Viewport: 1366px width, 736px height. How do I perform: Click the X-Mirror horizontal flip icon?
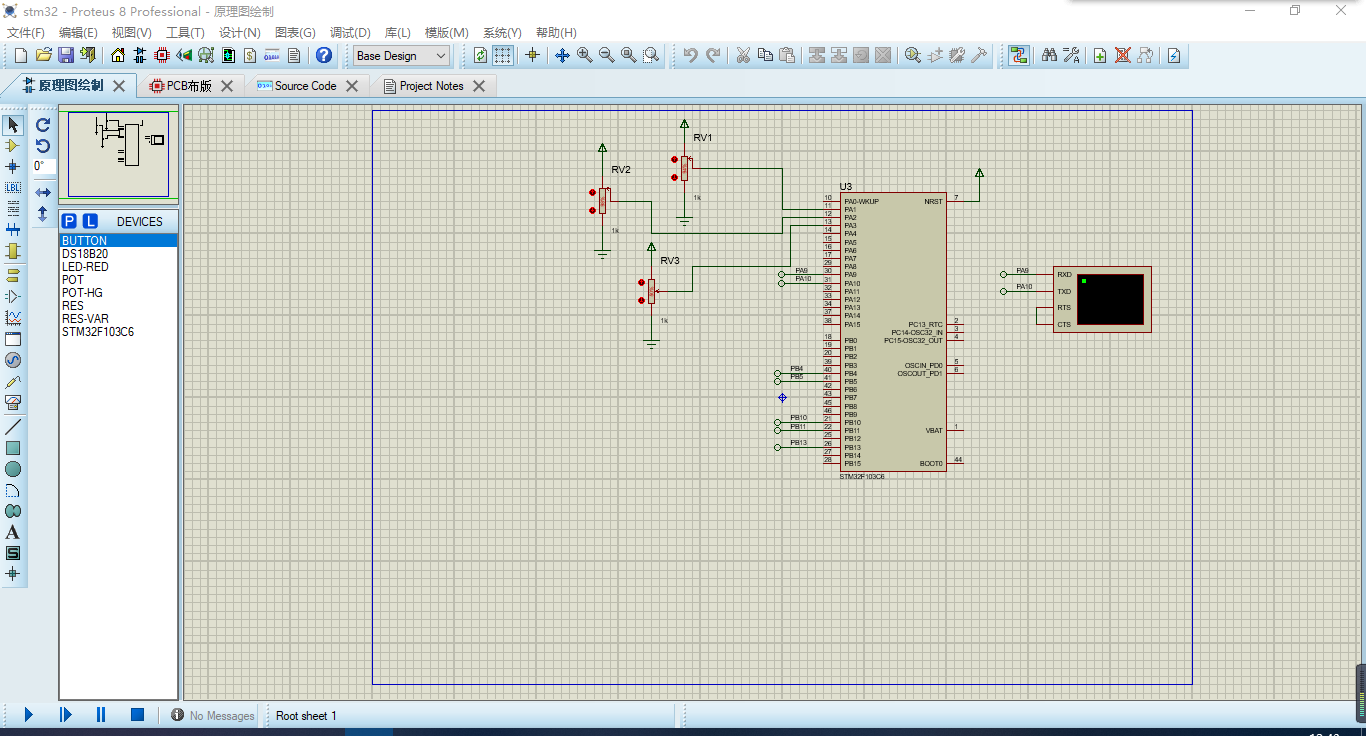43,192
